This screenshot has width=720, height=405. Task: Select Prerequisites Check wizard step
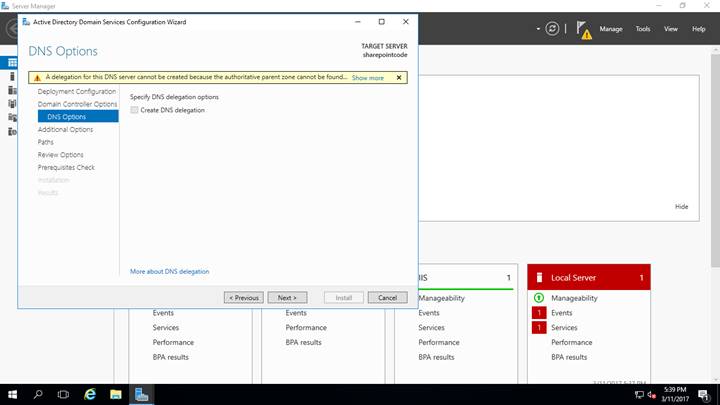tap(66, 168)
